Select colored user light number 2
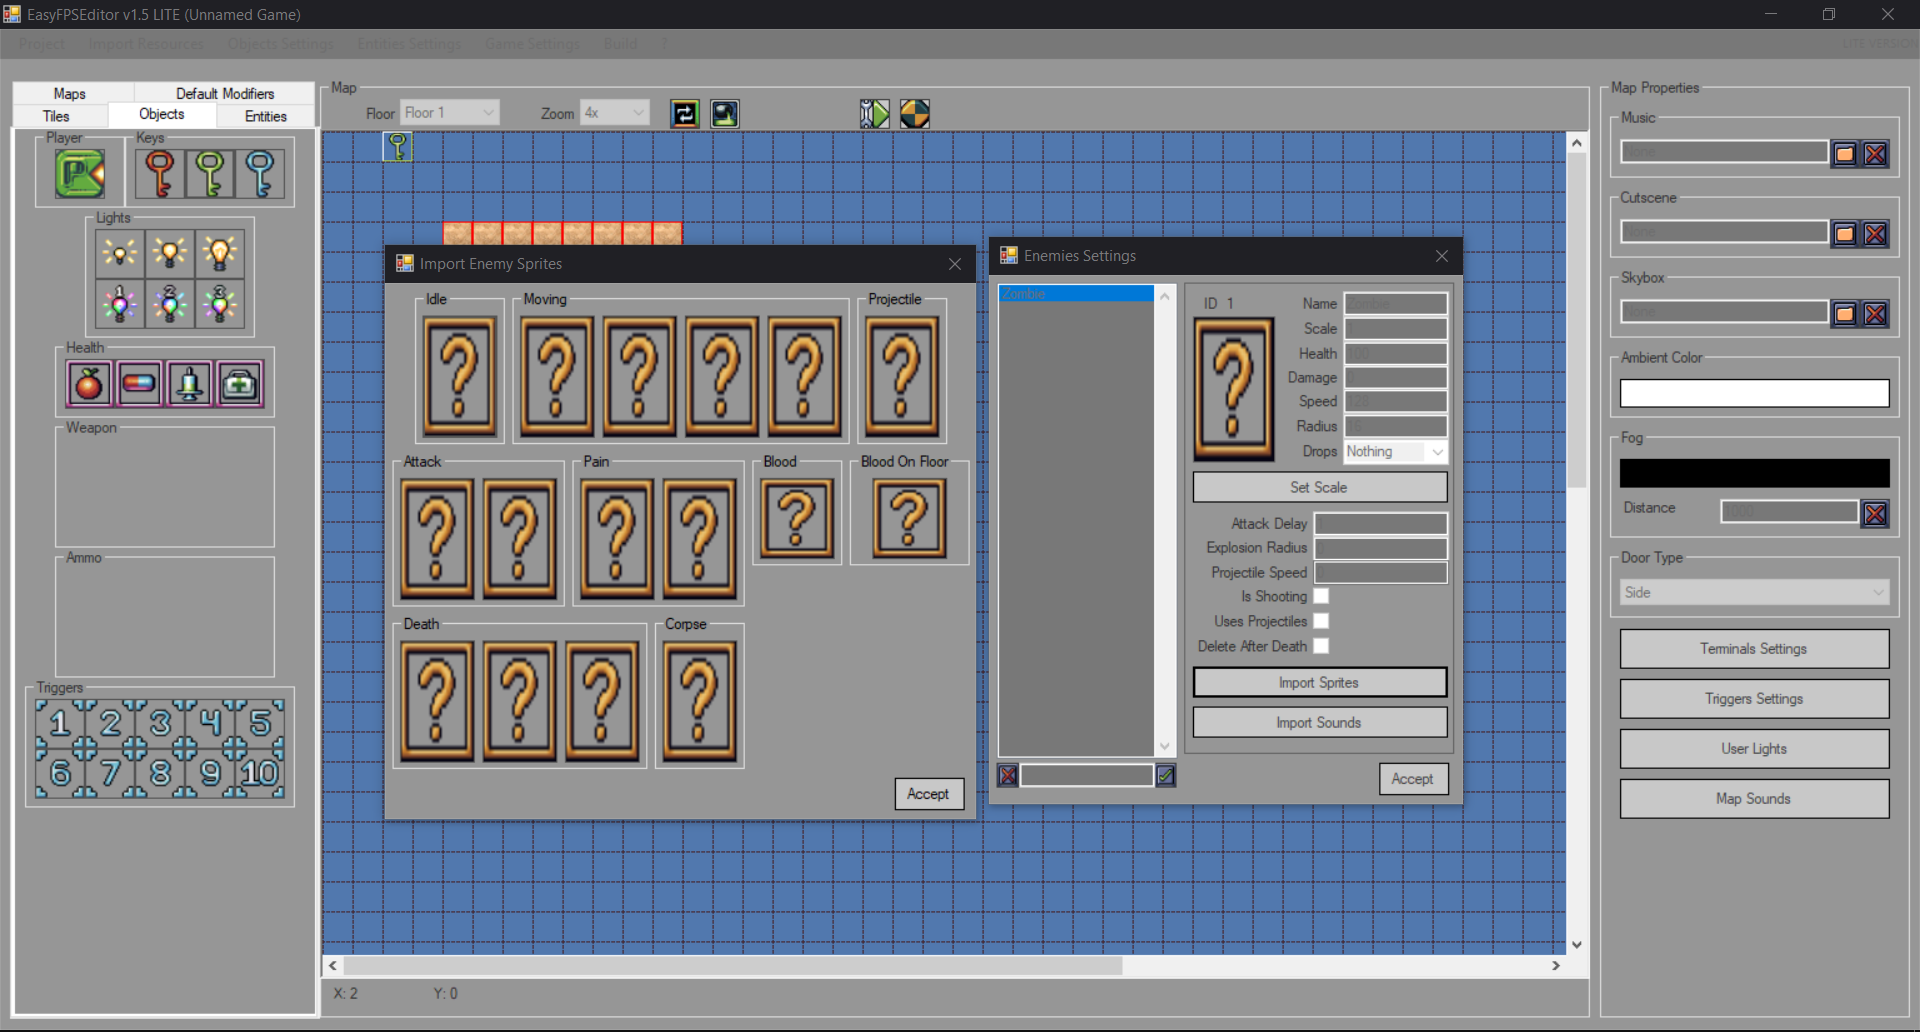Screen dimensions: 1920x1032 point(170,304)
